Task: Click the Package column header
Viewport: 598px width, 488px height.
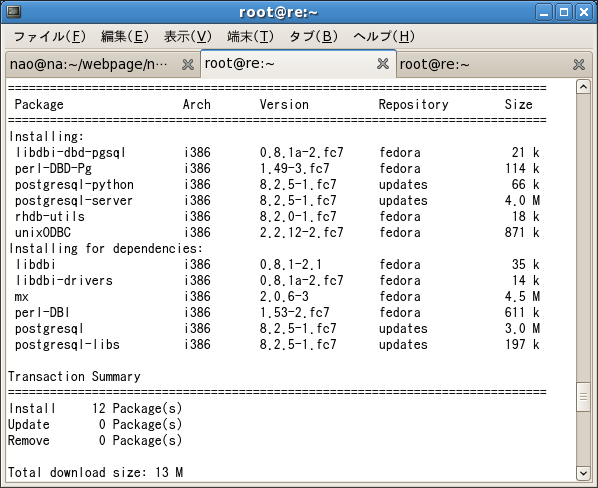Action: [x=39, y=104]
